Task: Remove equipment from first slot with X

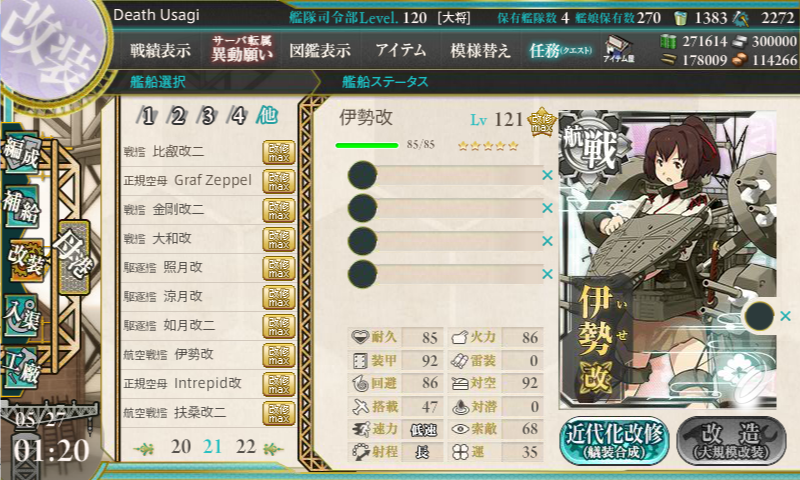Action: click(547, 175)
